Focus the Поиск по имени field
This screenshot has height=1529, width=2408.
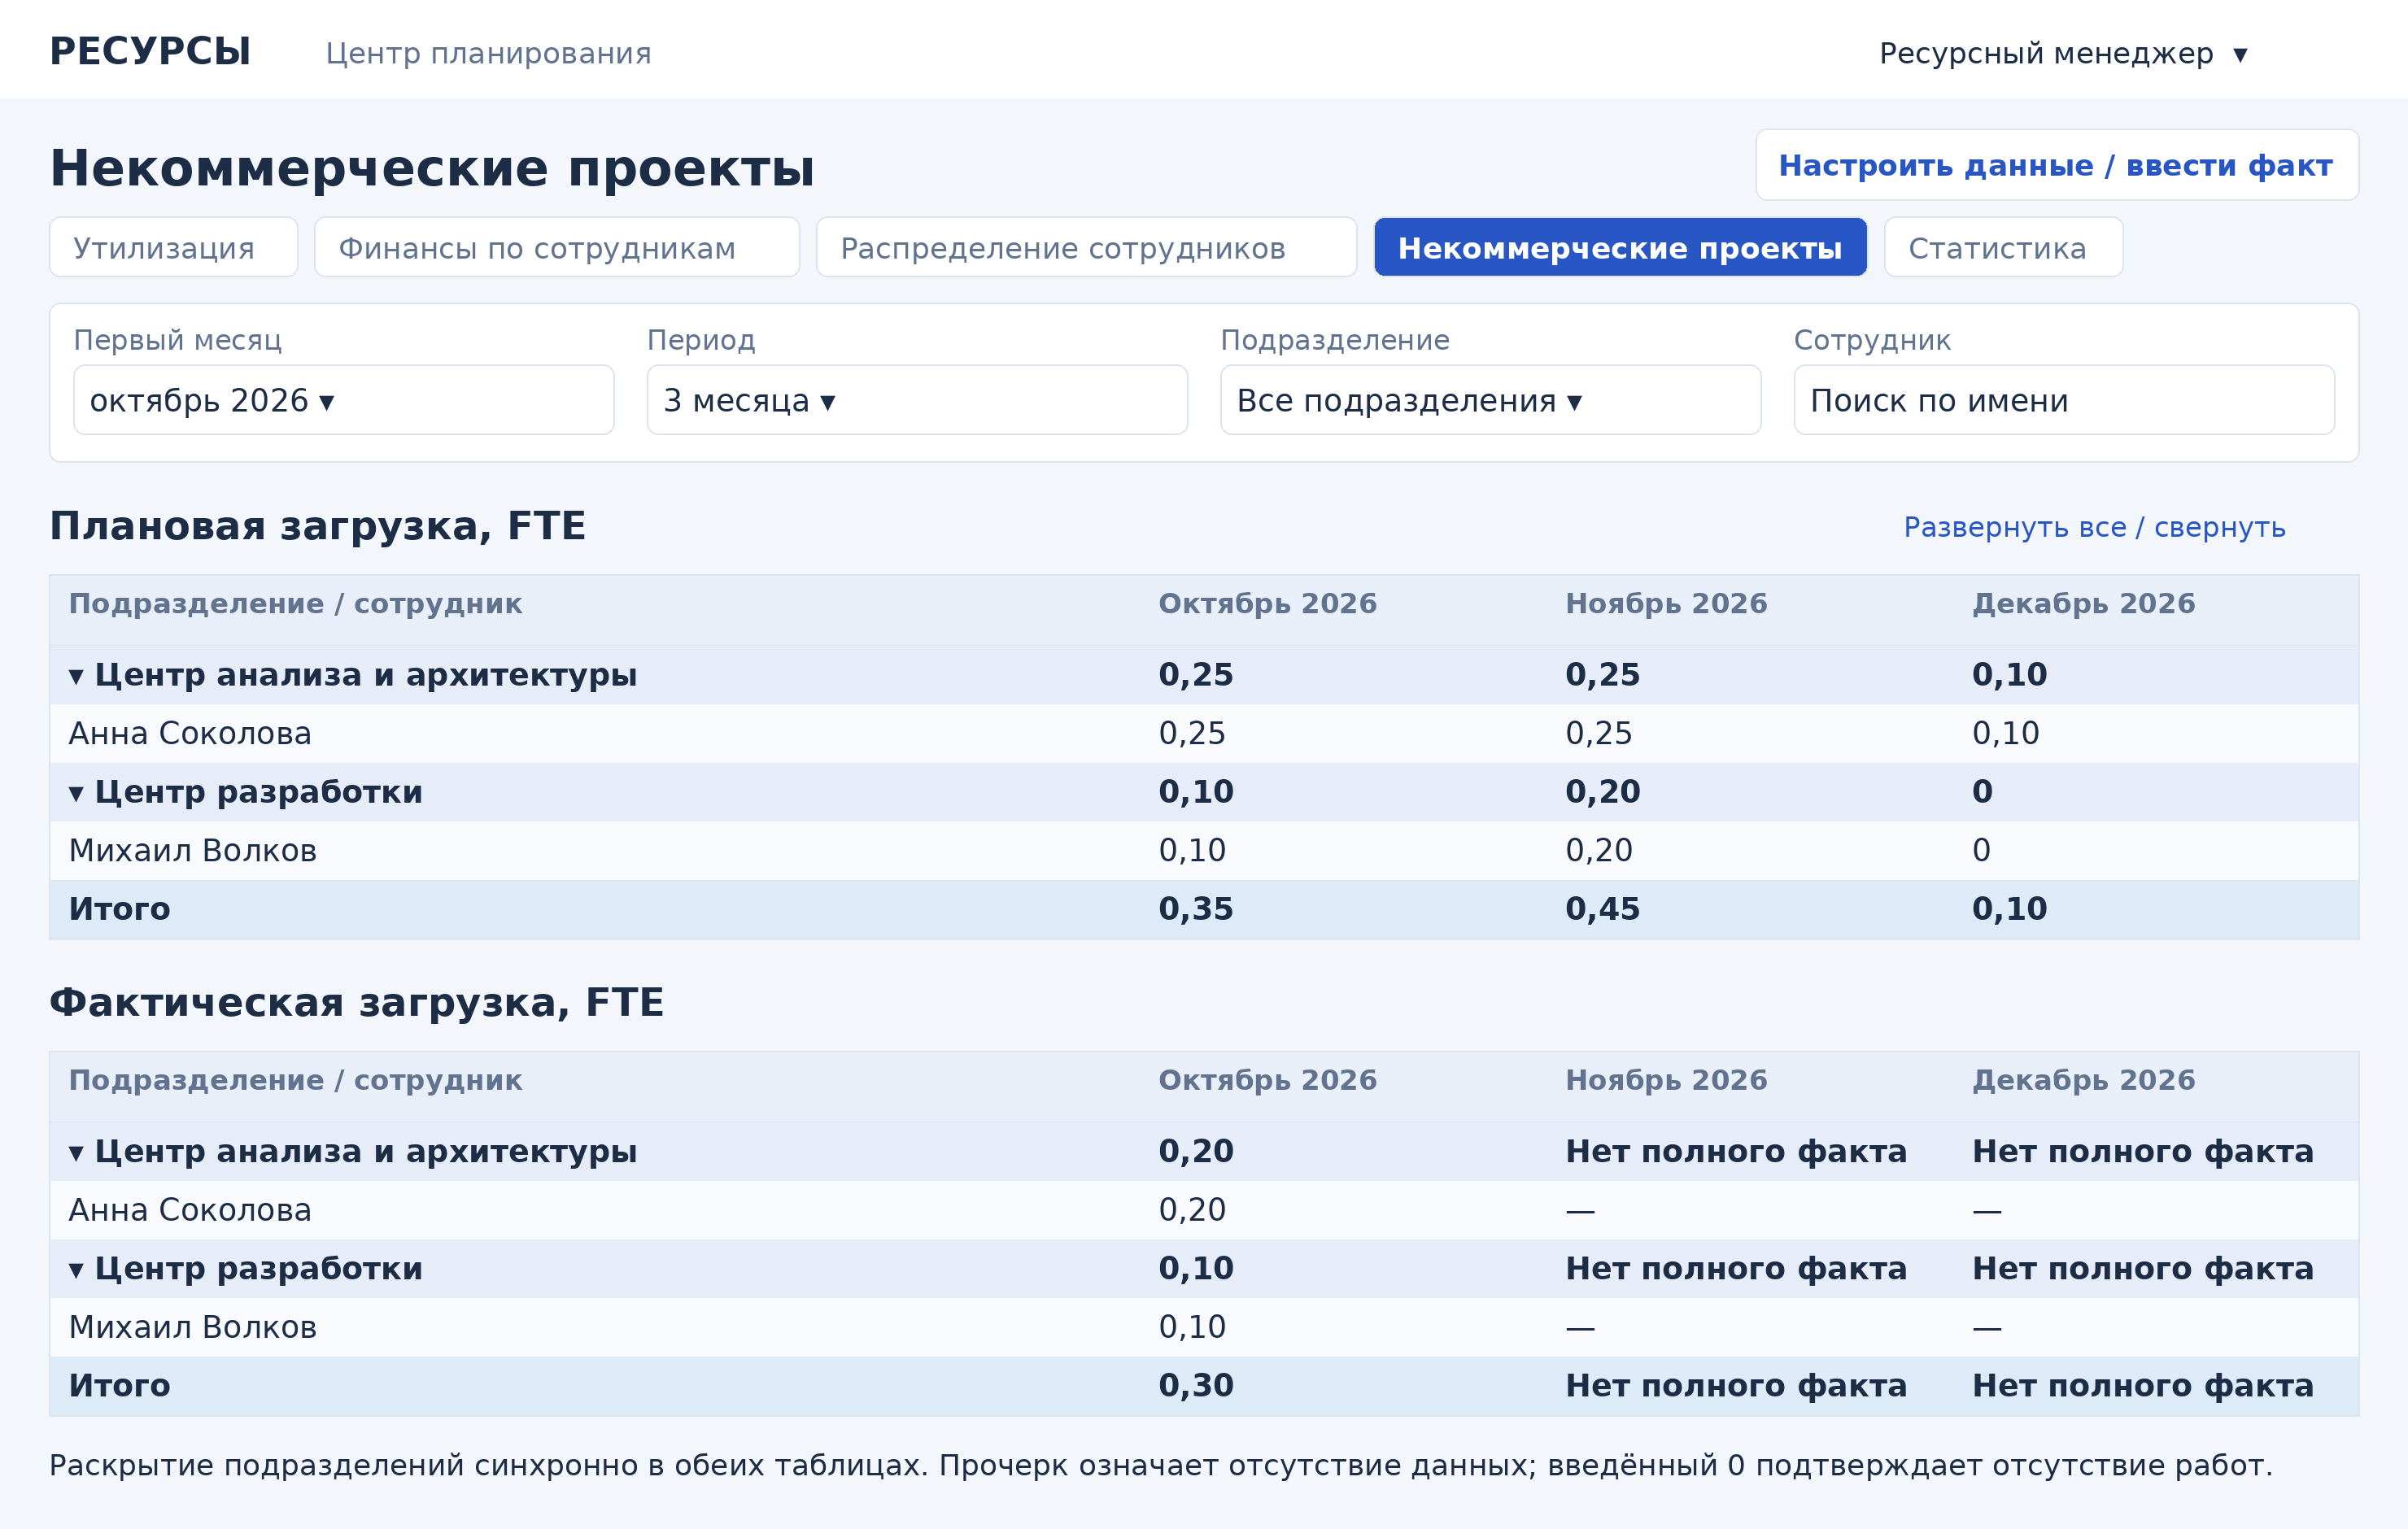2064,400
